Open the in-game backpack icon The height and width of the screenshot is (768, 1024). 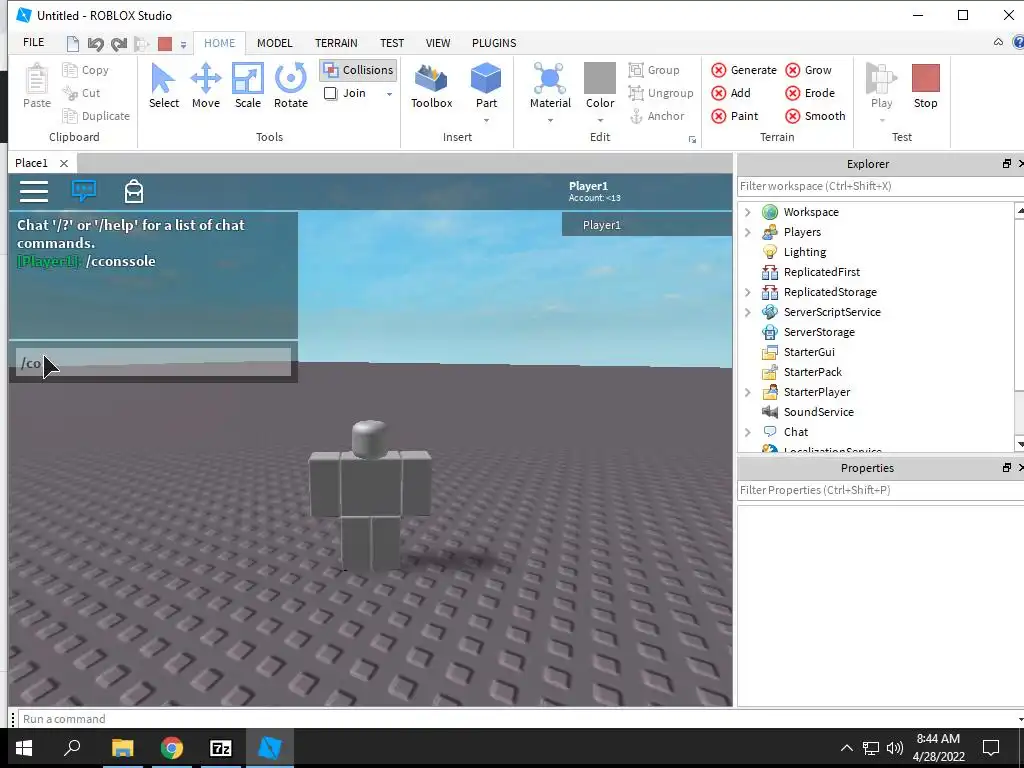(x=134, y=191)
